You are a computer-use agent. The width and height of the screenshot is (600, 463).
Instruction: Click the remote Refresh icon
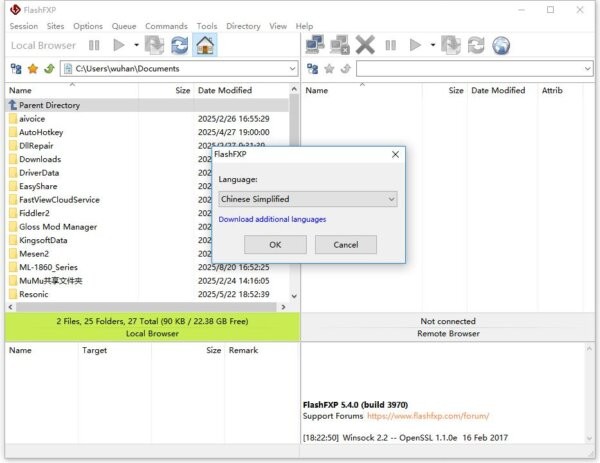tap(476, 45)
